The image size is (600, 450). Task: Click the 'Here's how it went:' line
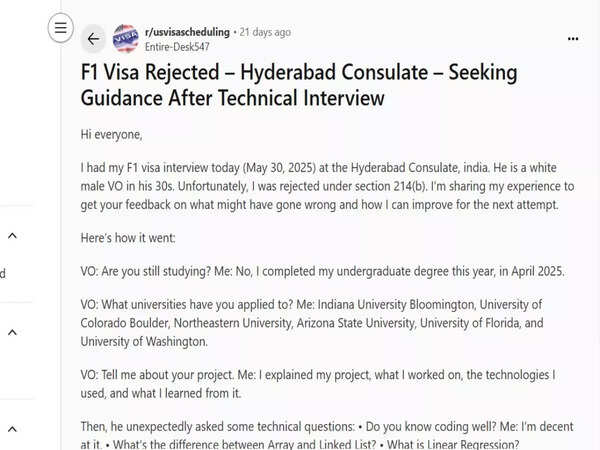click(x=128, y=238)
